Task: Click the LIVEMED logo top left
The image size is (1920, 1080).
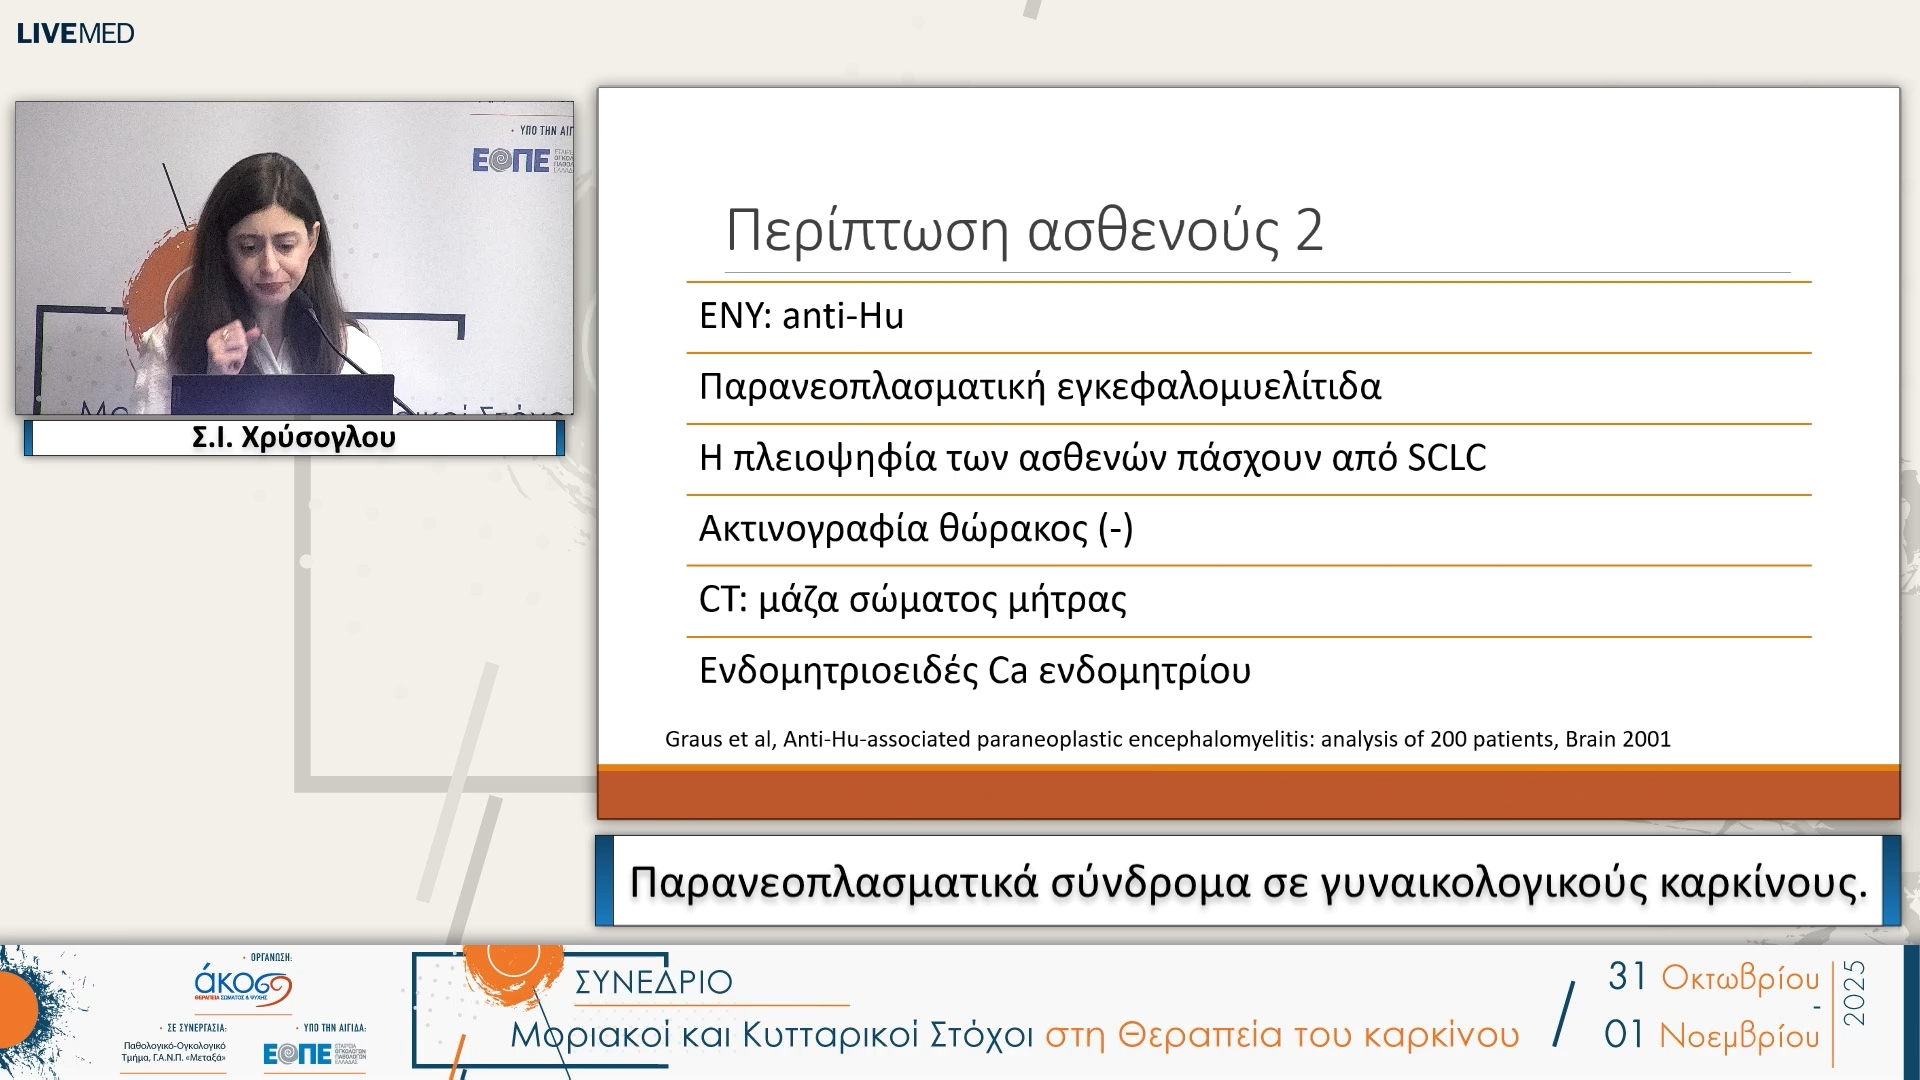Action: tap(75, 32)
